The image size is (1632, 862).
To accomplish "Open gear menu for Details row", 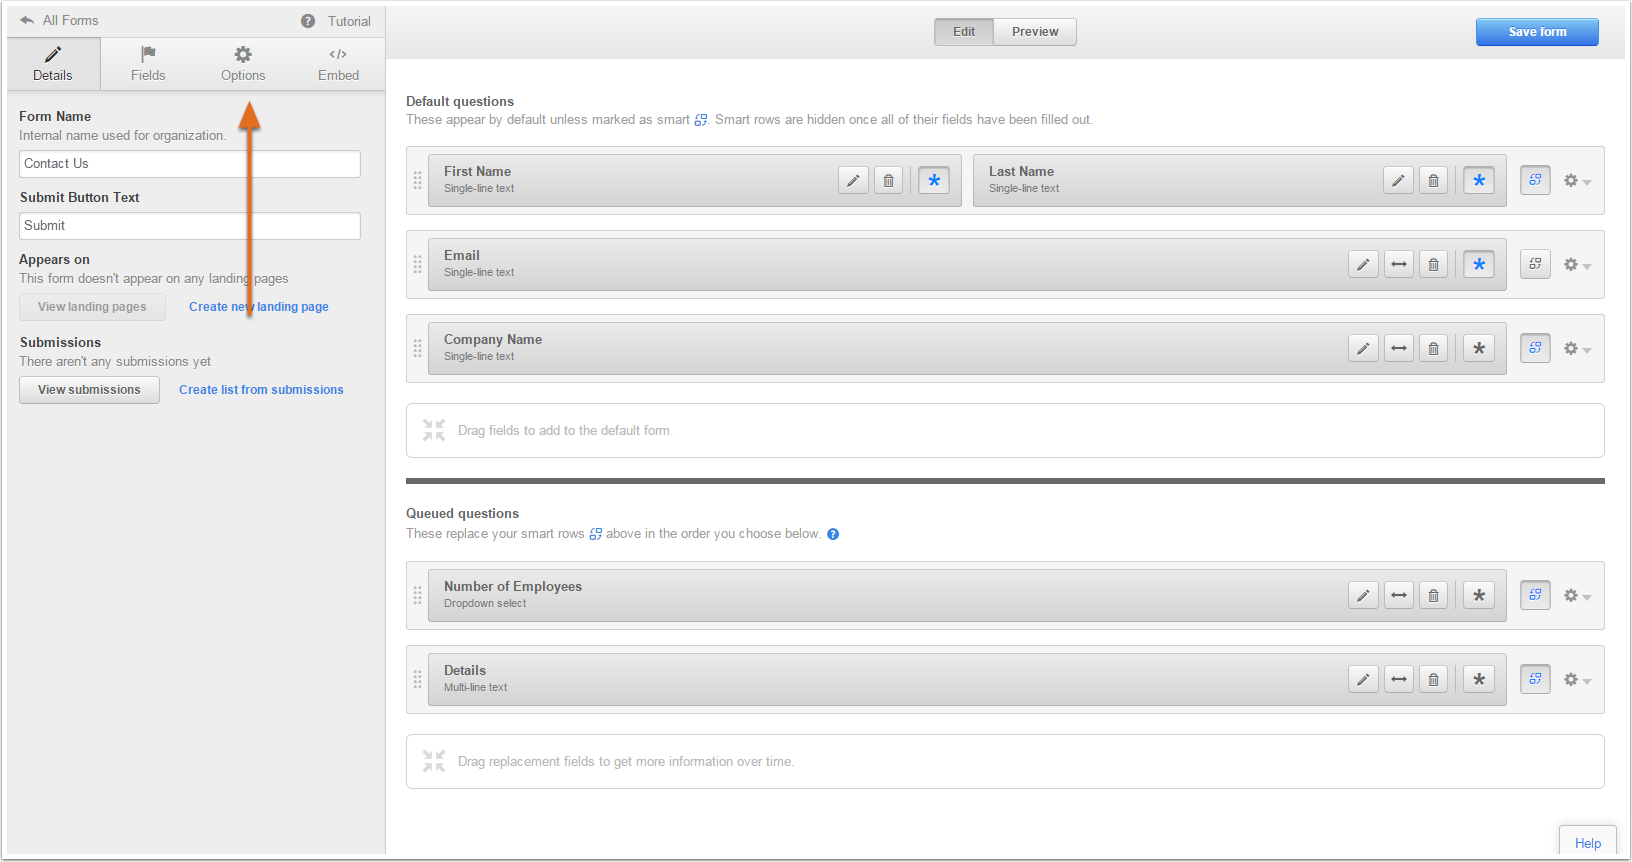I will pyautogui.click(x=1577, y=680).
